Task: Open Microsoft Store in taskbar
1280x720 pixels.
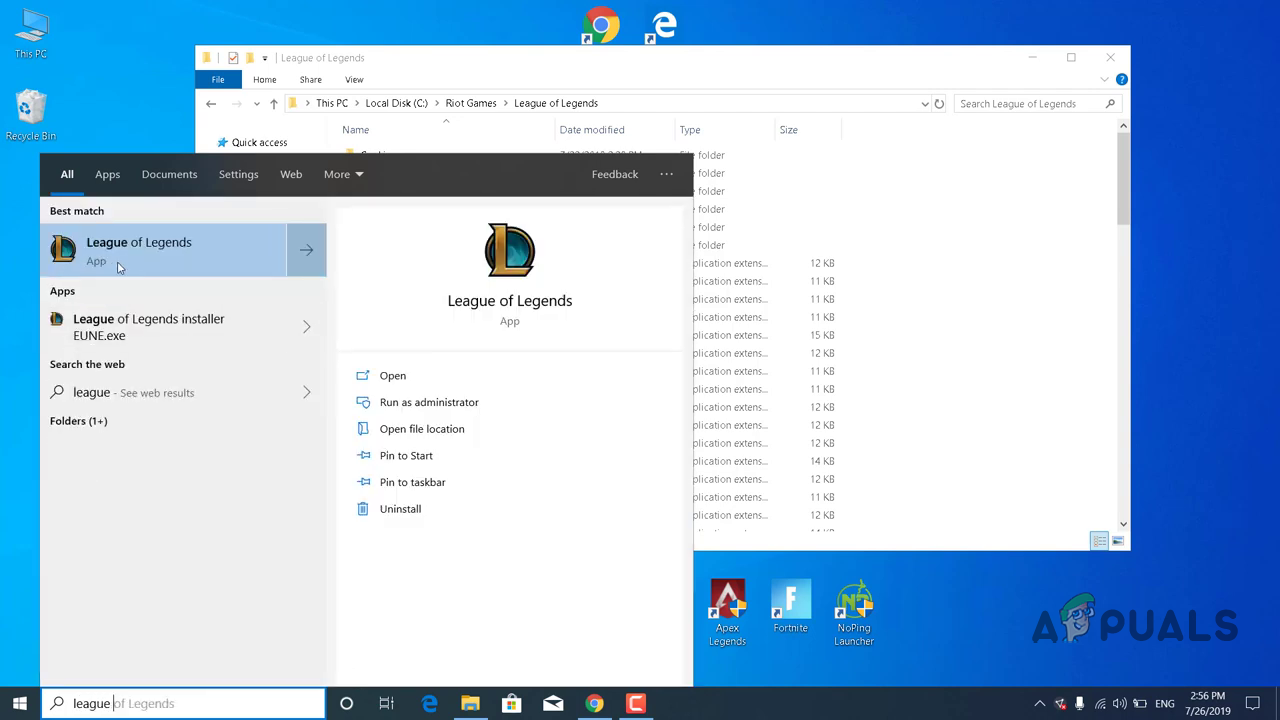Action: point(511,704)
